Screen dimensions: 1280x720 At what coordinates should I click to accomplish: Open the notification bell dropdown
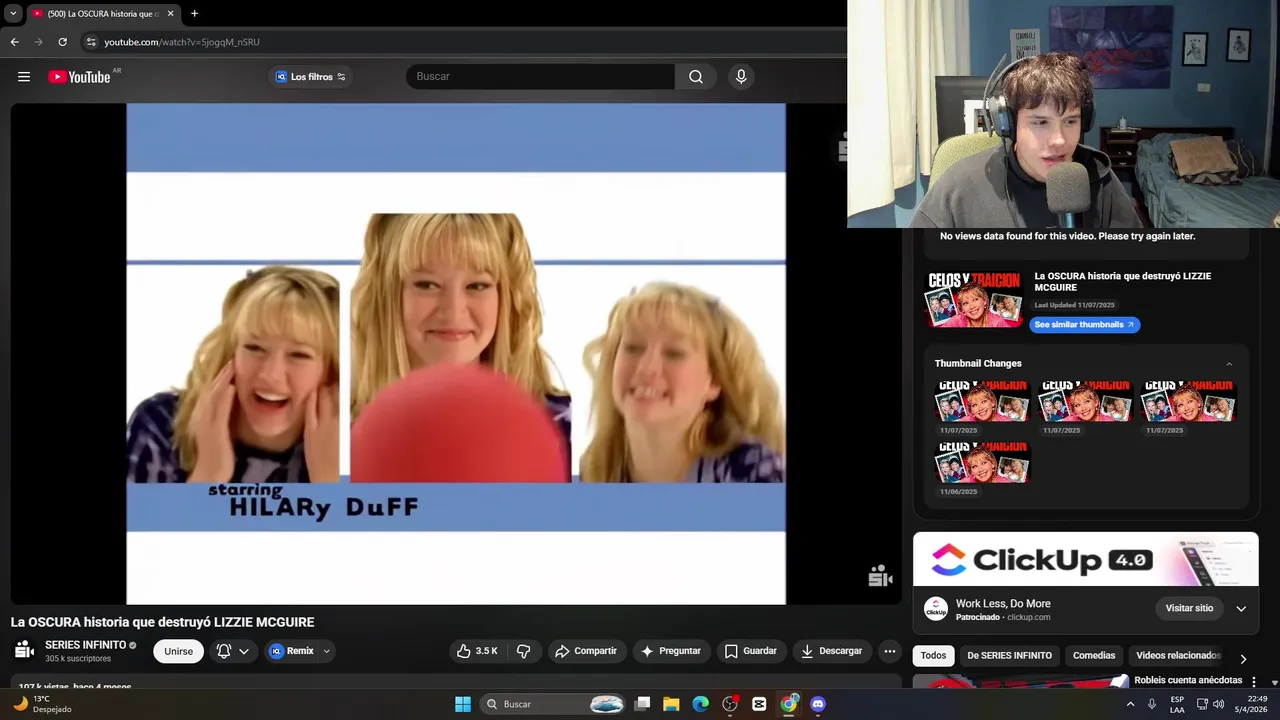[x=232, y=651]
